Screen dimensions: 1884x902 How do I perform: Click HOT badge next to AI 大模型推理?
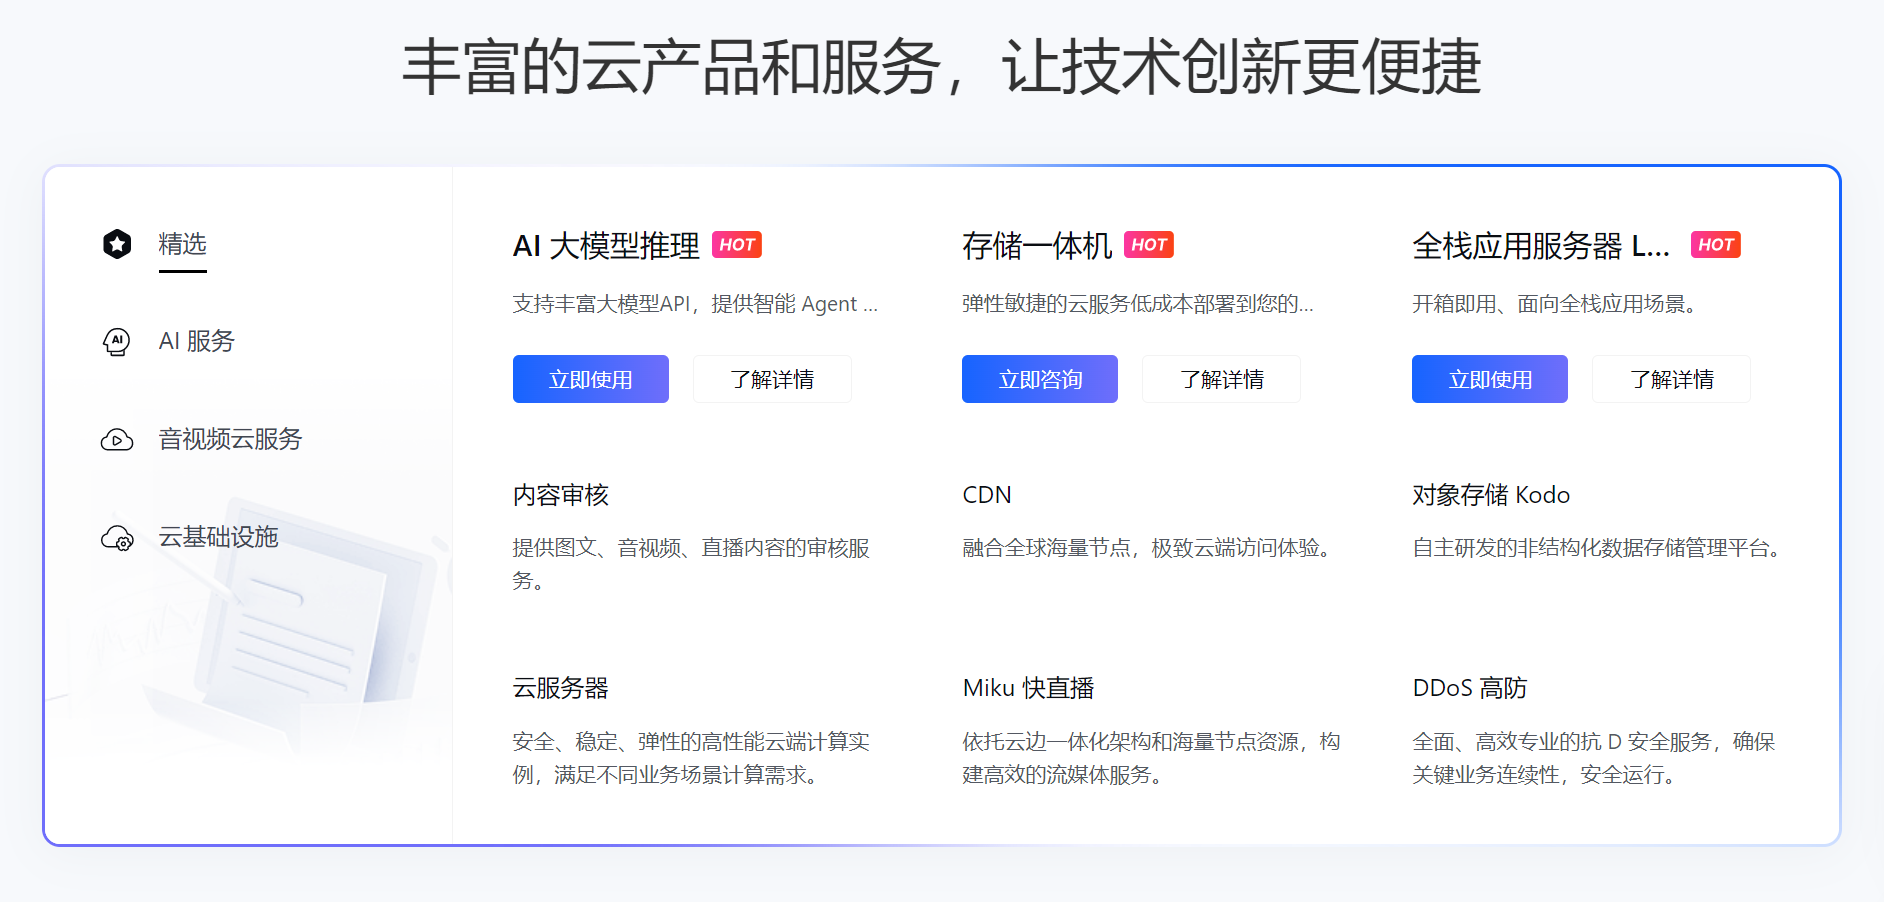[x=737, y=245]
